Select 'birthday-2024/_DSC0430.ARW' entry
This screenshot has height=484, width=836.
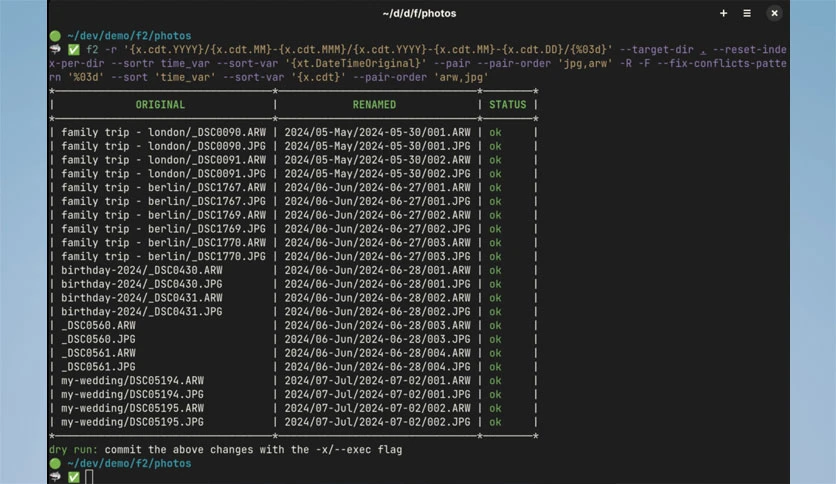click(141, 270)
